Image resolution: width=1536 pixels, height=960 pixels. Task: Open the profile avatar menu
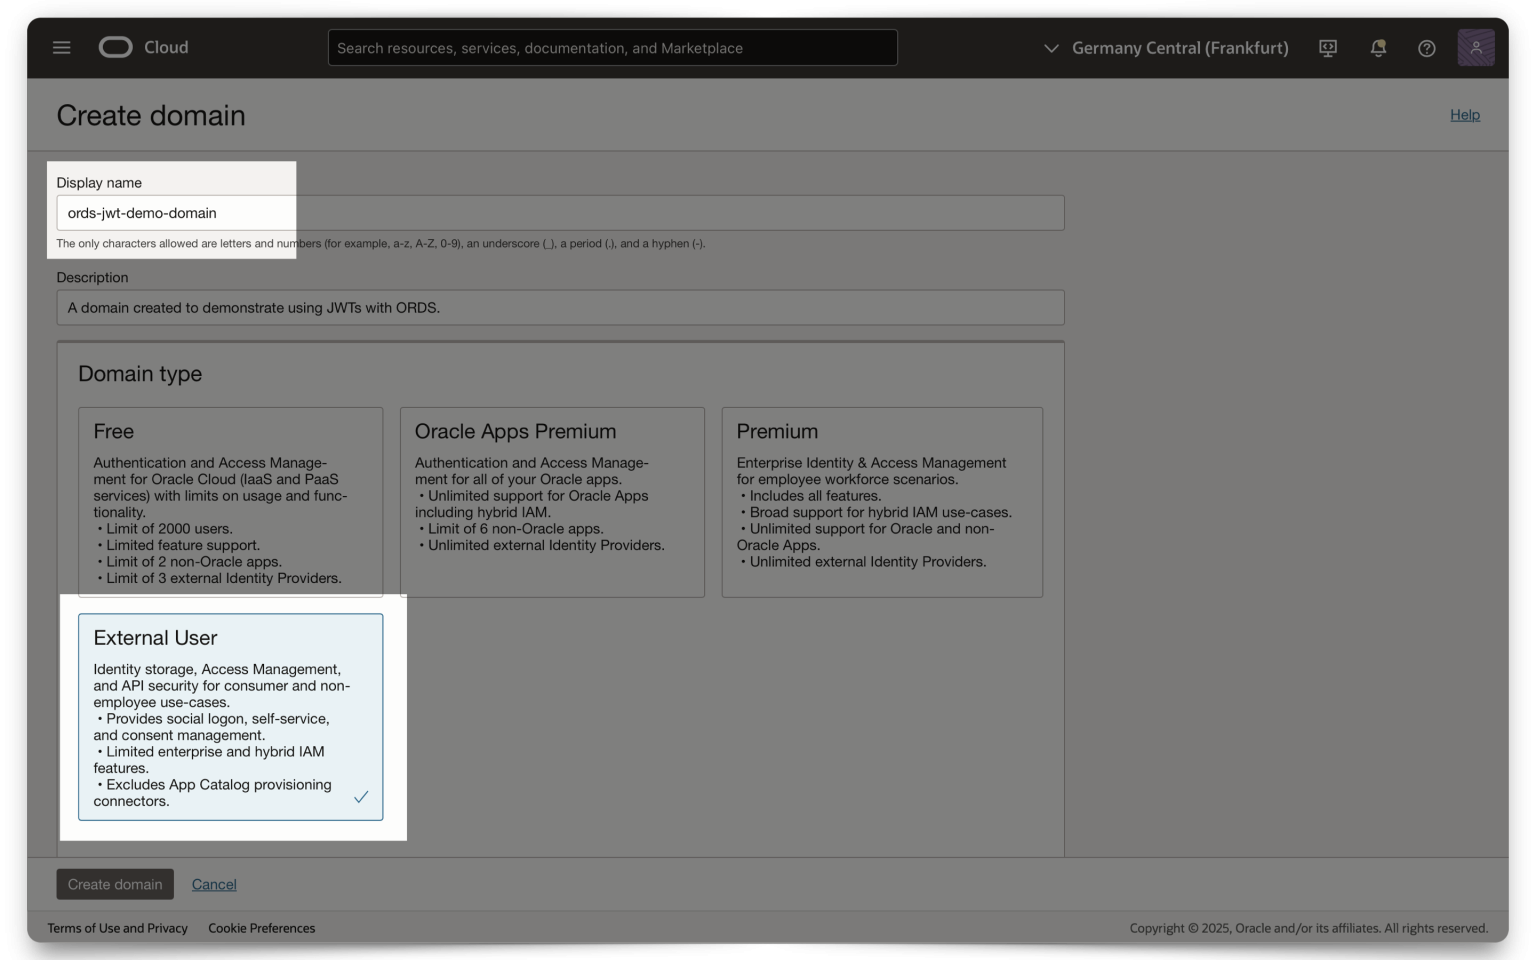1476,47
